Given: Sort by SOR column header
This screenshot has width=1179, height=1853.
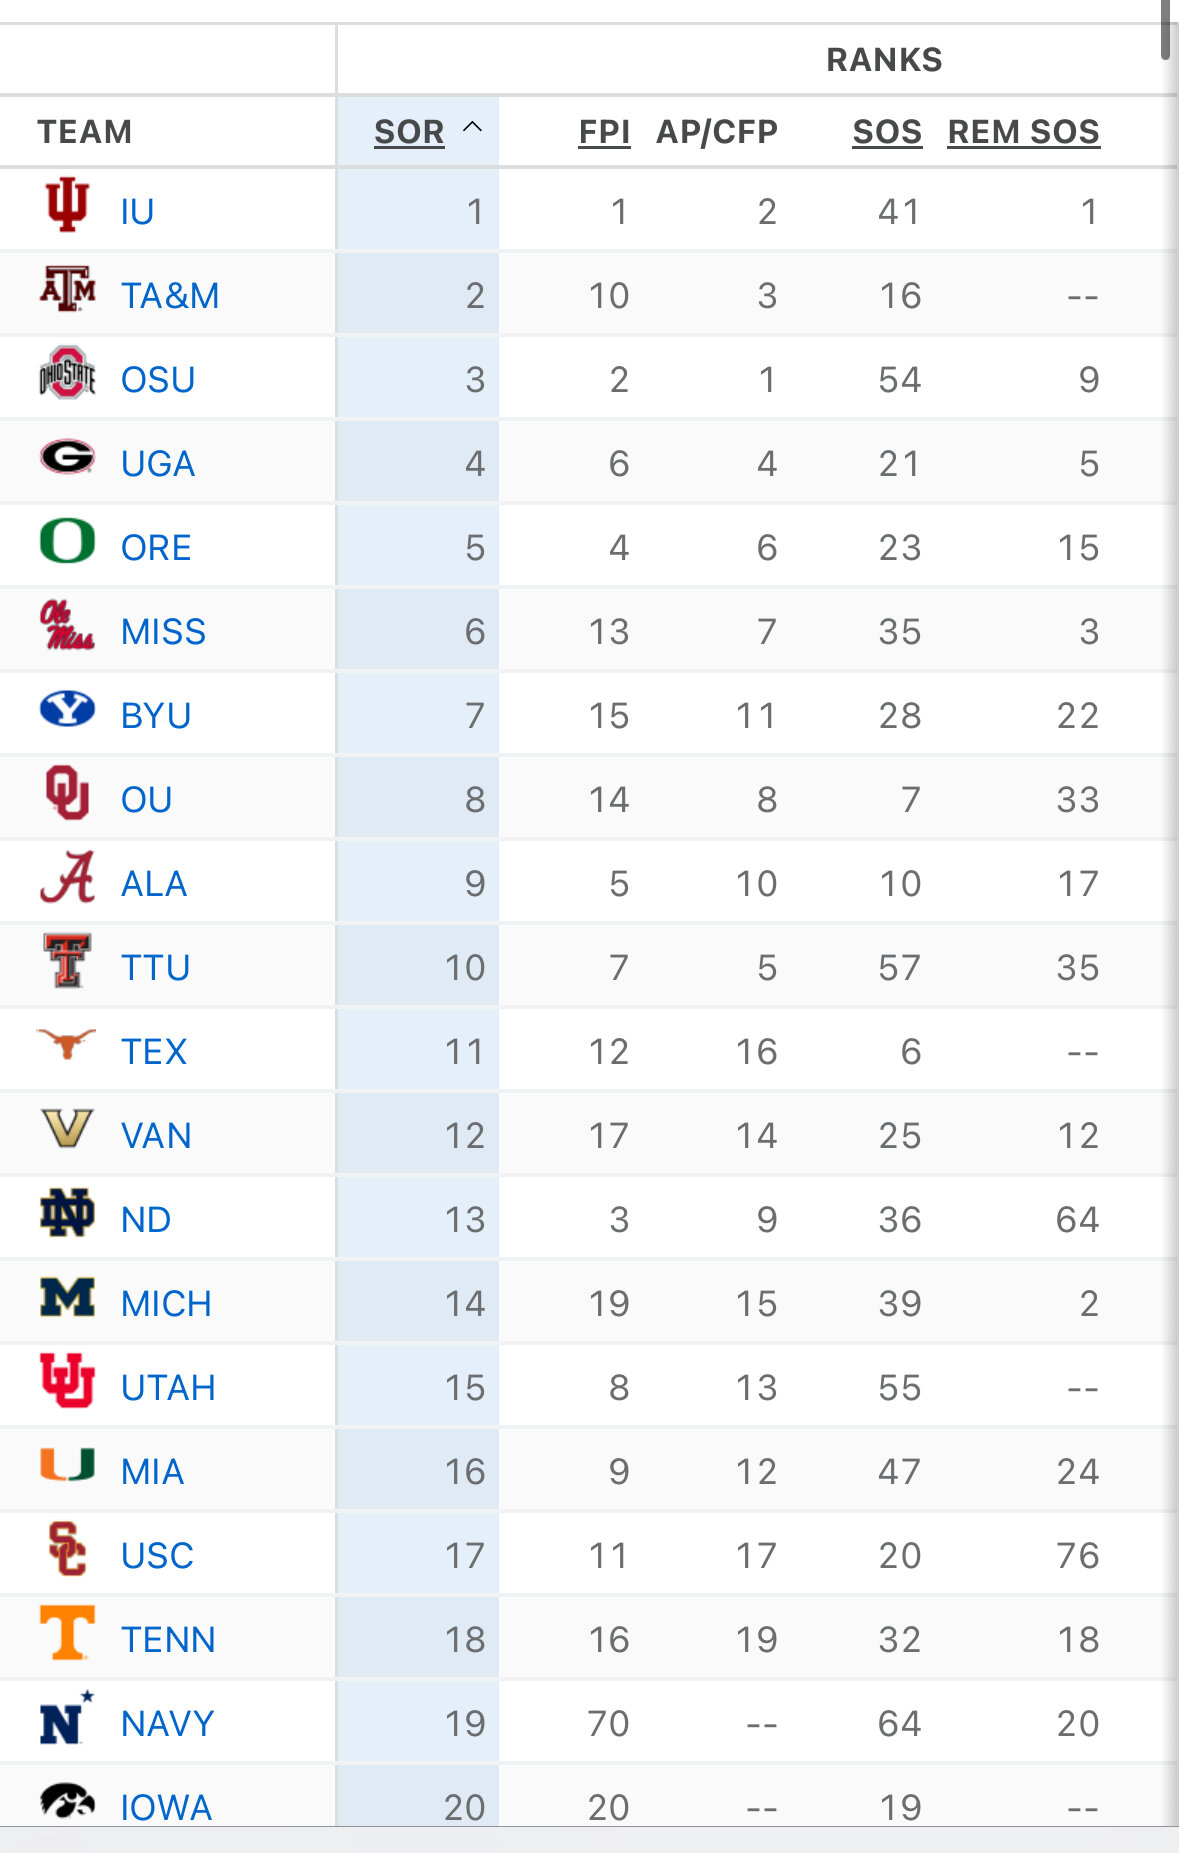Looking at the screenshot, I should (409, 132).
